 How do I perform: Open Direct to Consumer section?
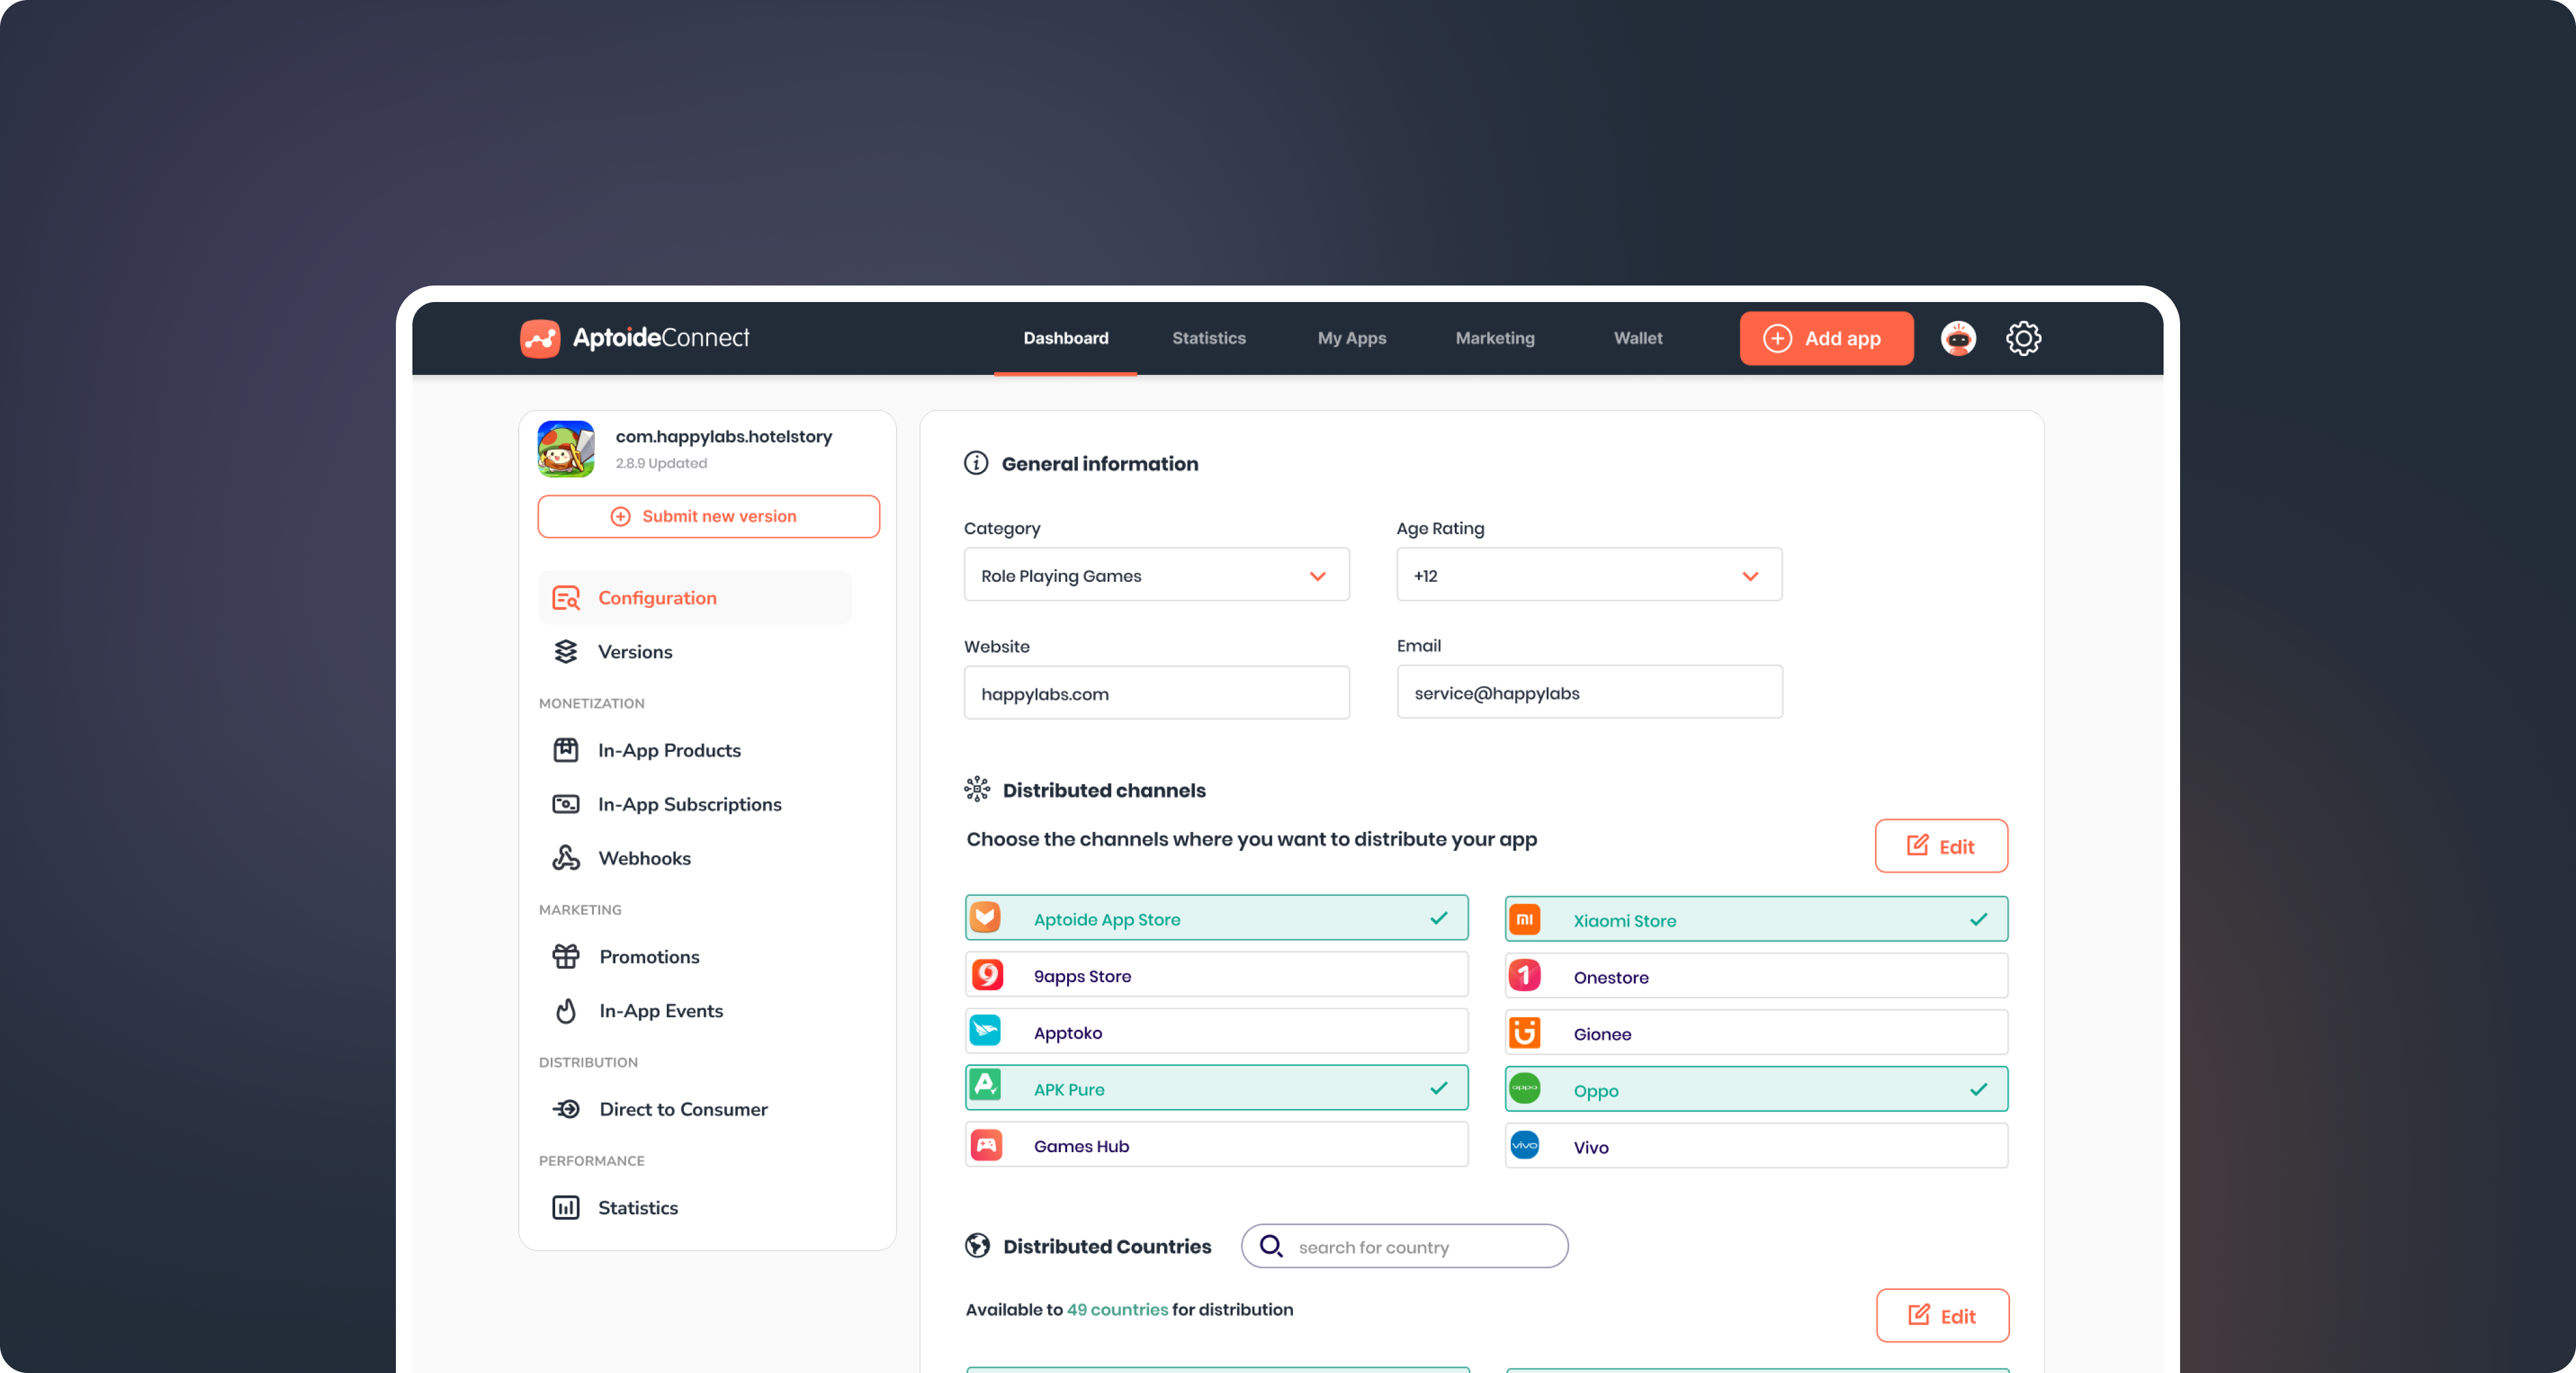[682, 1109]
